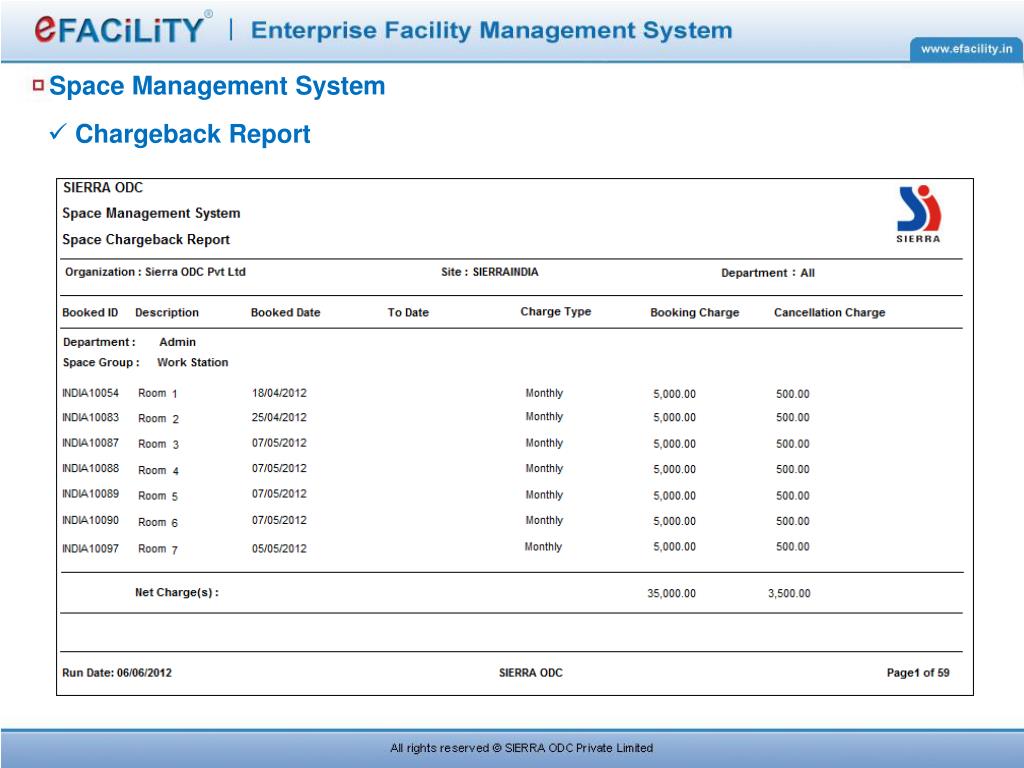Image resolution: width=1024 pixels, height=768 pixels.
Task: Click the eFACiLiTY logo
Action: pos(122,29)
